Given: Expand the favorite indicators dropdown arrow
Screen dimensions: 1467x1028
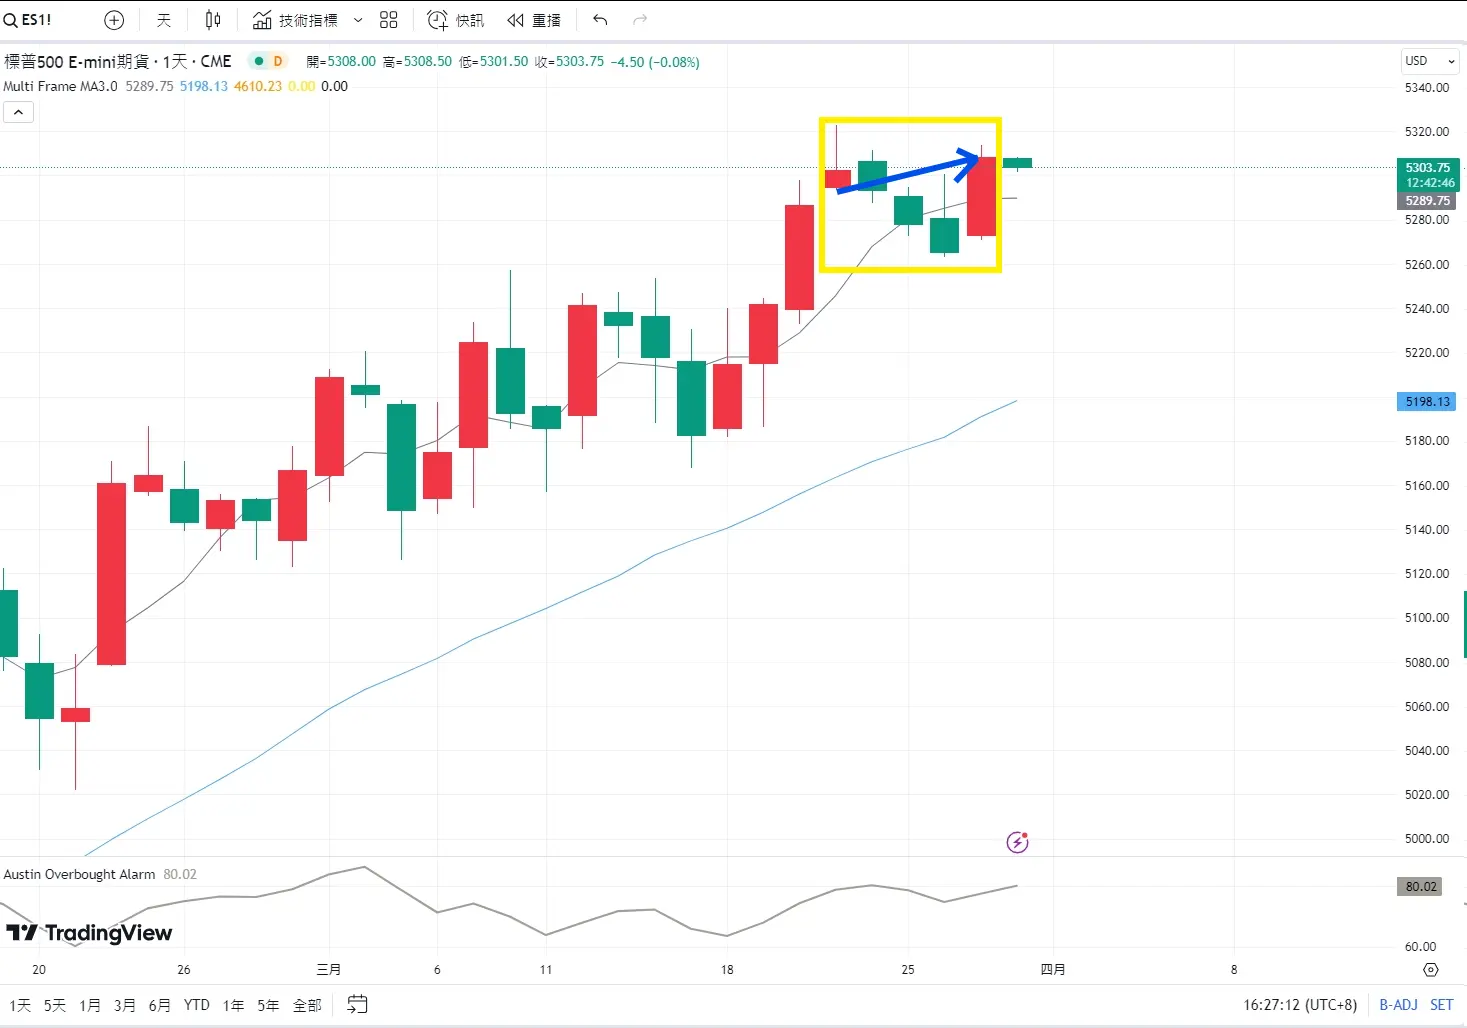Looking at the screenshot, I should click(x=358, y=20).
